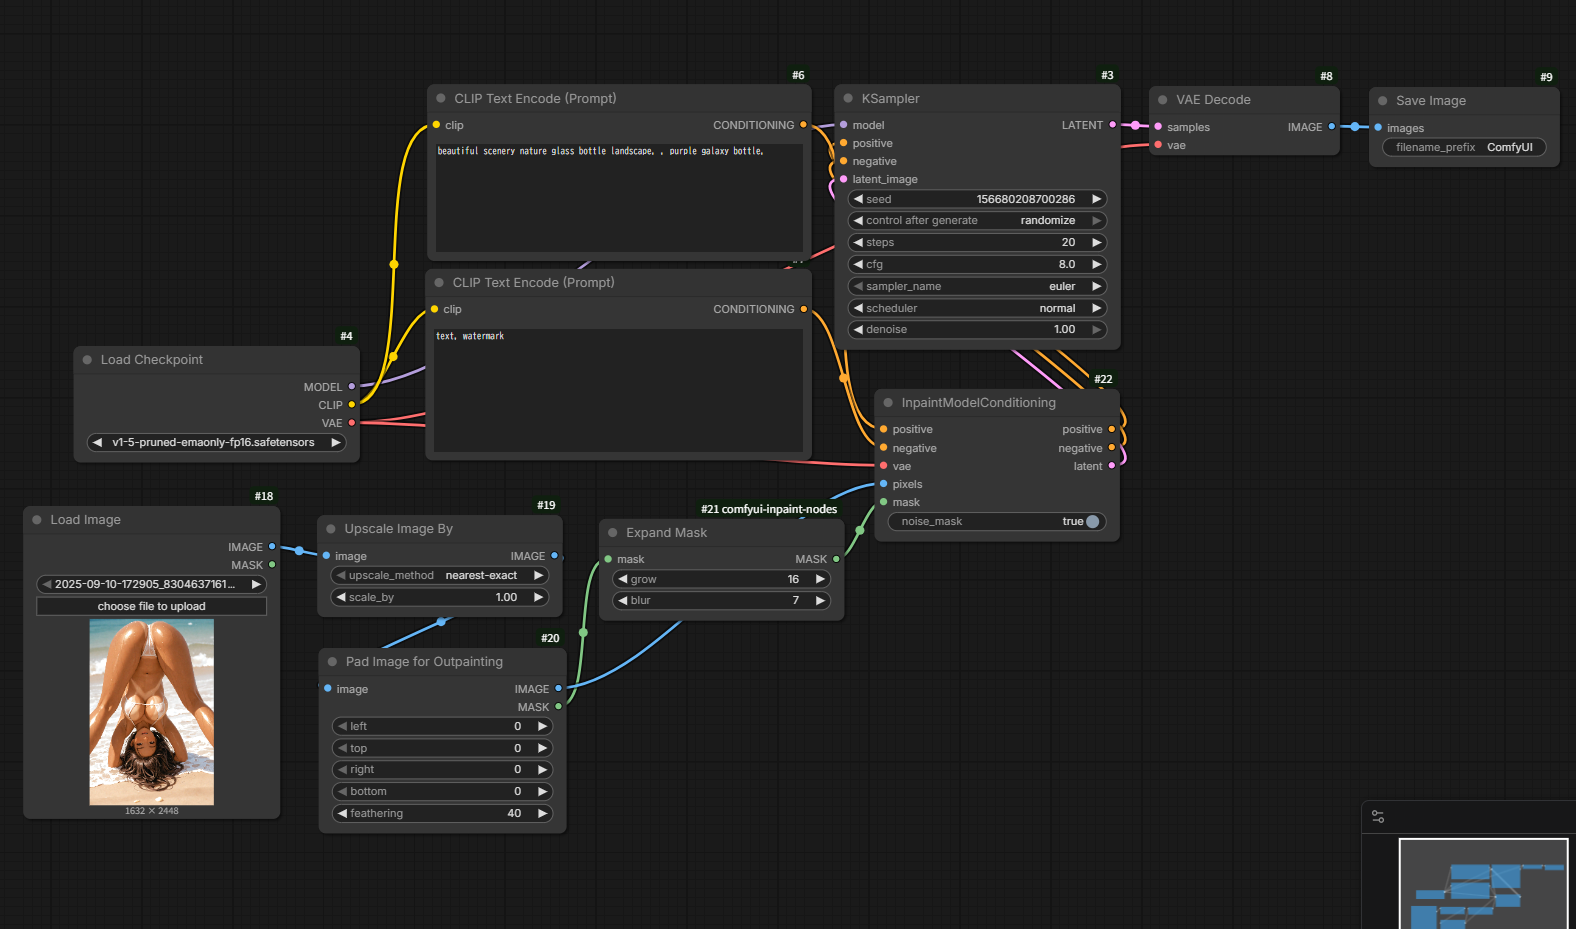Collapse the Pad Image for Outpainting node

pyautogui.click(x=333, y=662)
